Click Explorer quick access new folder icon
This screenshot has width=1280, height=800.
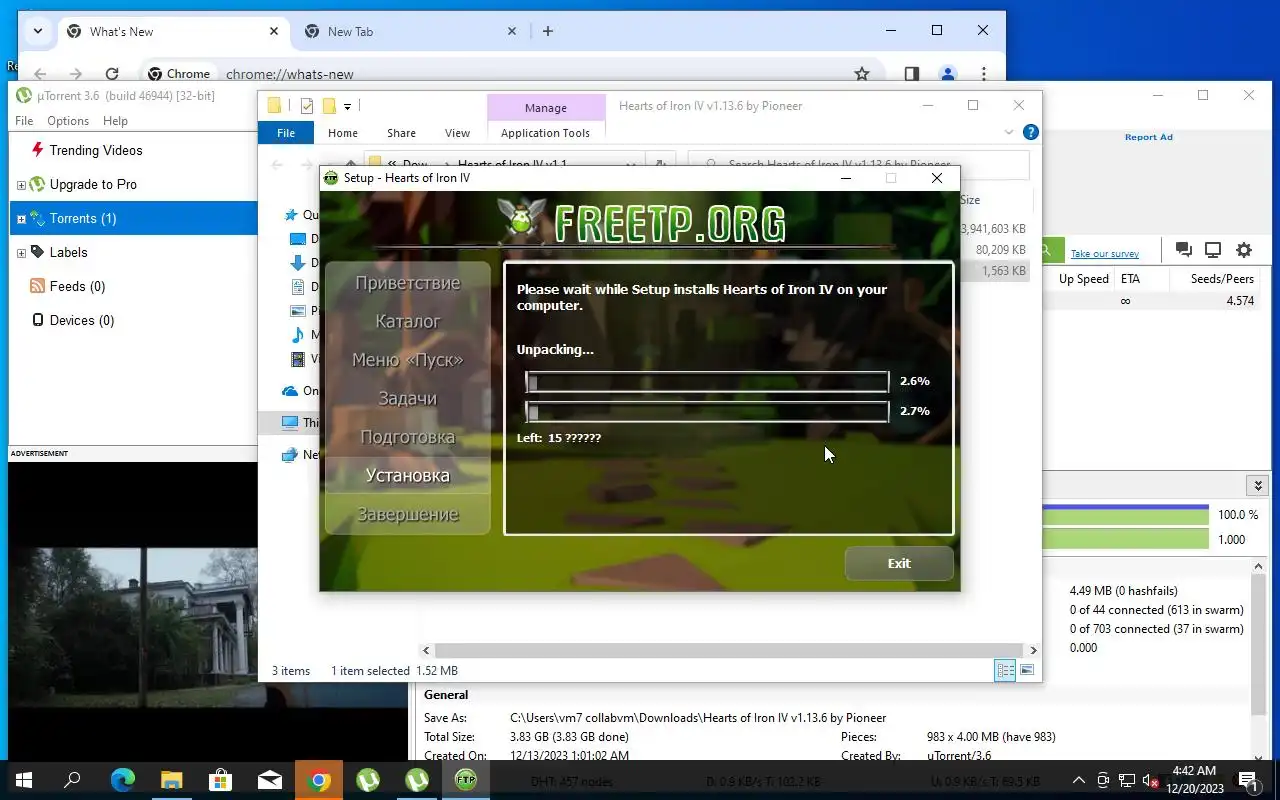(x=328, y=106)
